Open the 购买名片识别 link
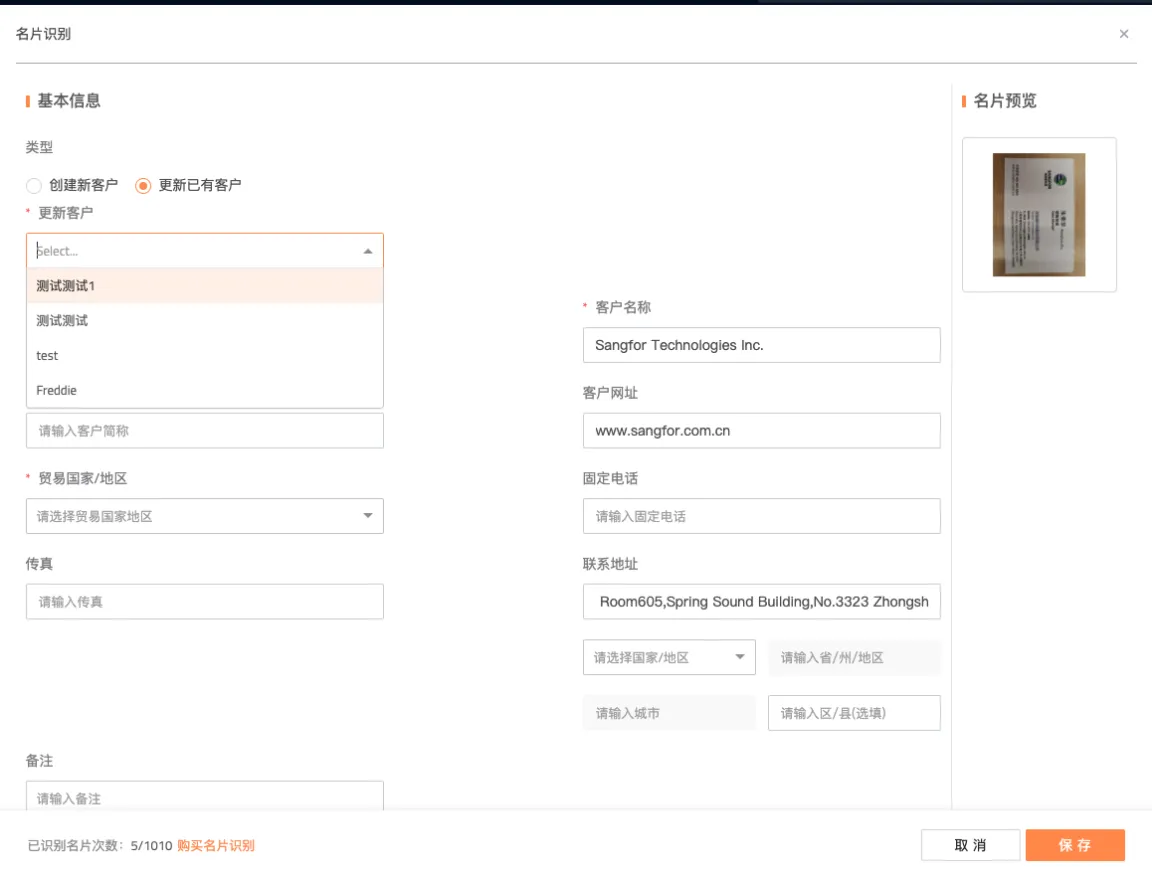Viewport: 1152px width, 877px height. coord(216,846)
